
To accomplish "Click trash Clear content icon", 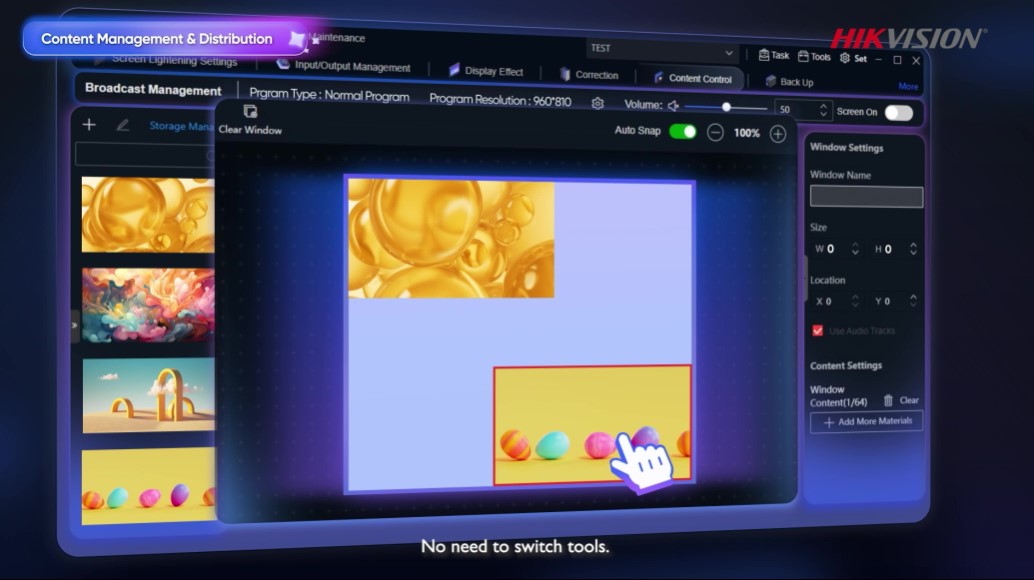I will tap(888, 400).
